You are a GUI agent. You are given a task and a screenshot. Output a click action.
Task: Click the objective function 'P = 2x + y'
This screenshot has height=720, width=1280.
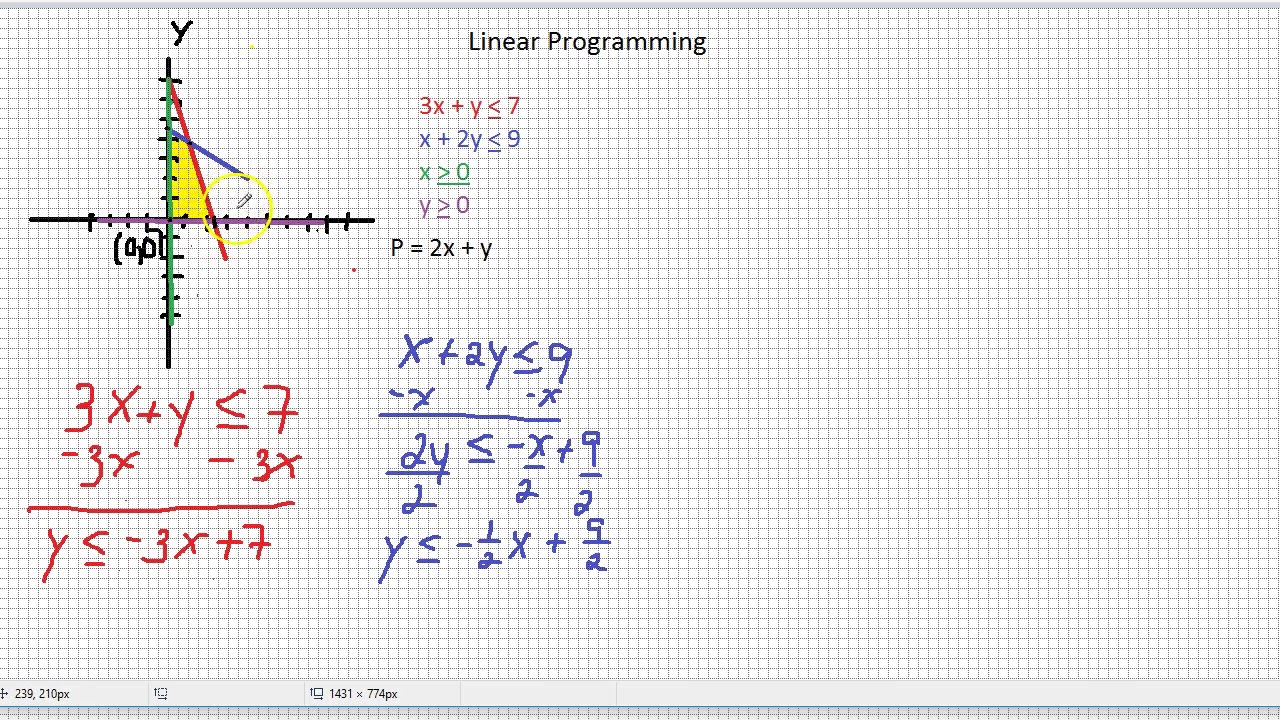pyautogui.click(x=441, y=248)
